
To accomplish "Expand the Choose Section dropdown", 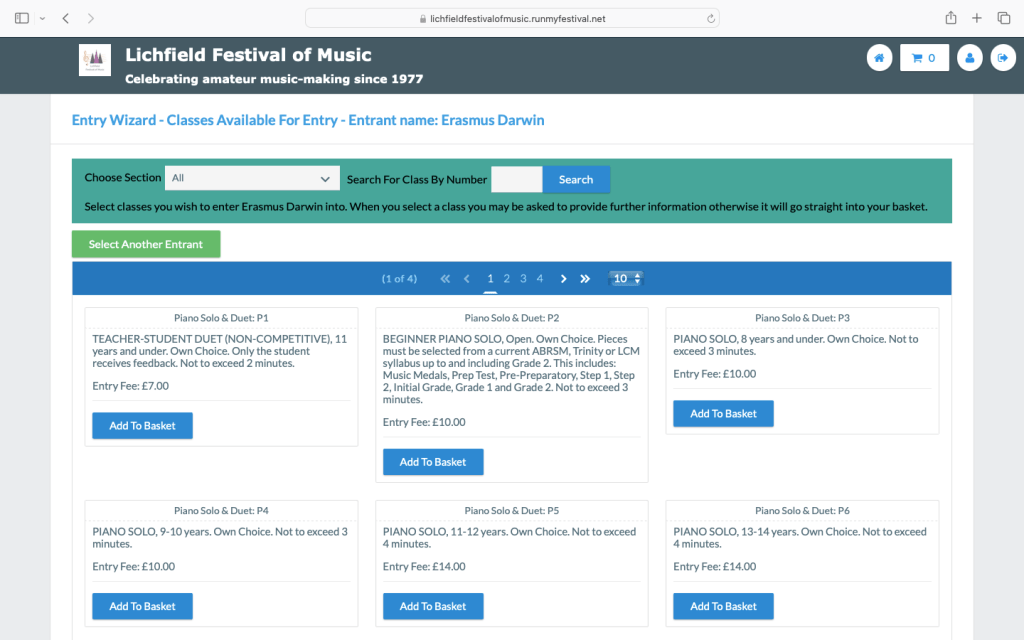I will click(252, 178).
